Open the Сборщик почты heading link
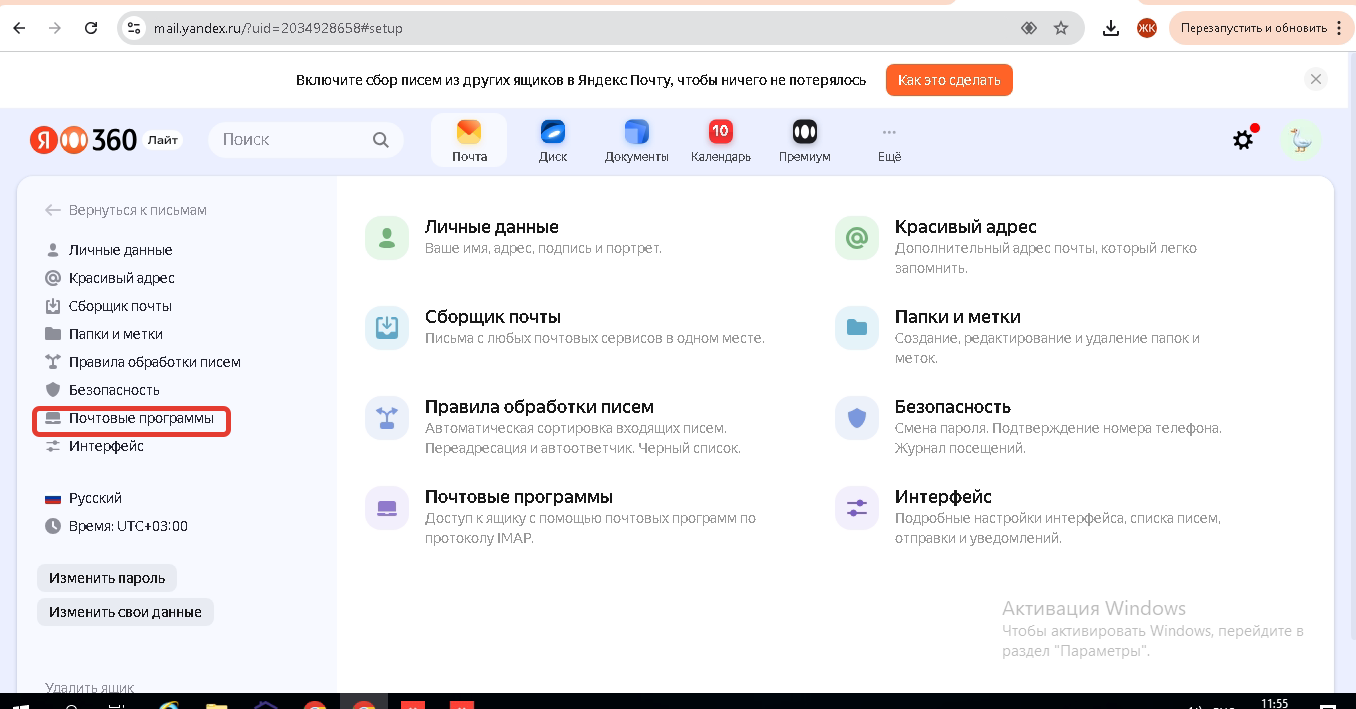The height and width of the screenshot is (709, 1356). click(x=493, y=317)
